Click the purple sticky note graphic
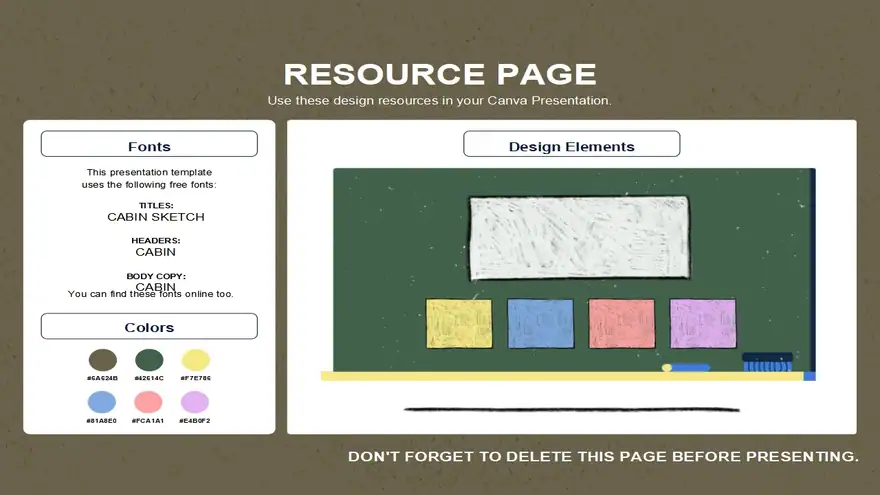This screenshot has width=880, height=495. [703, 324]
